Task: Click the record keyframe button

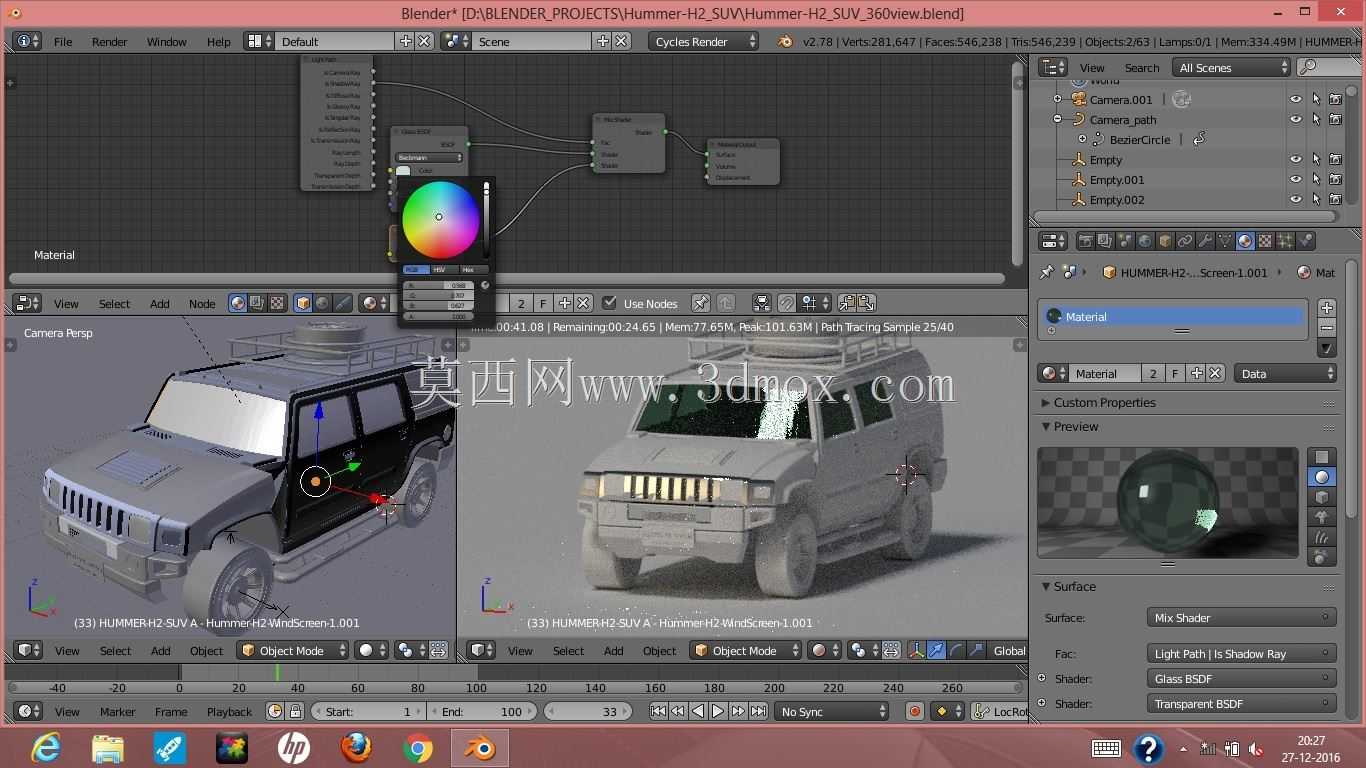Action: pos(914,711)
